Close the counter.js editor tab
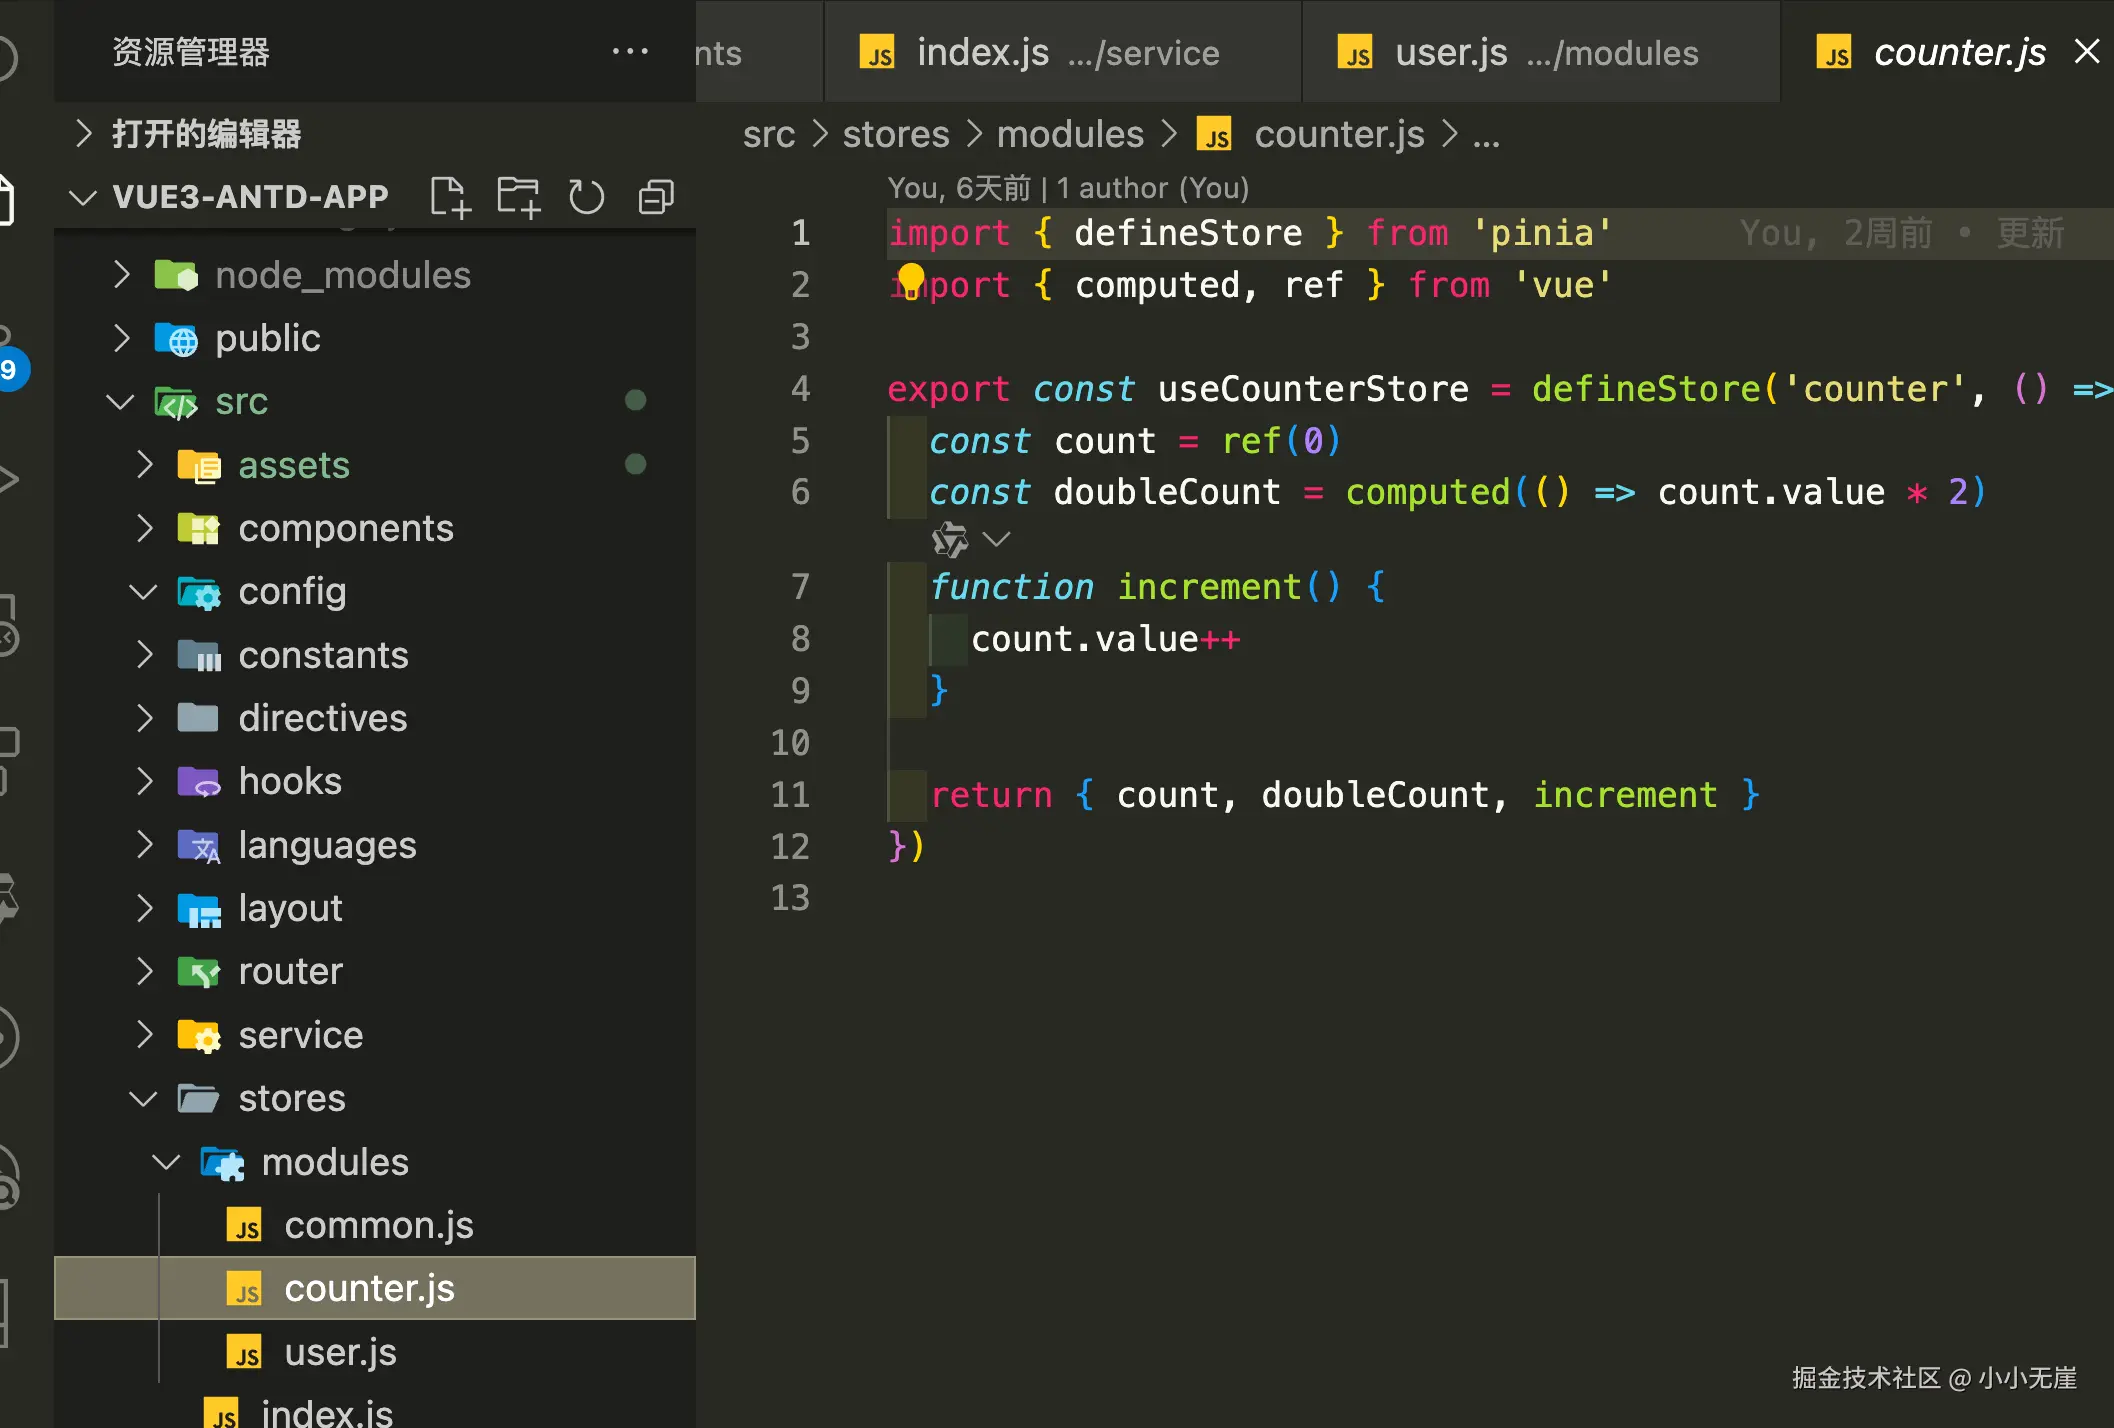 (x=2087, y=51)
